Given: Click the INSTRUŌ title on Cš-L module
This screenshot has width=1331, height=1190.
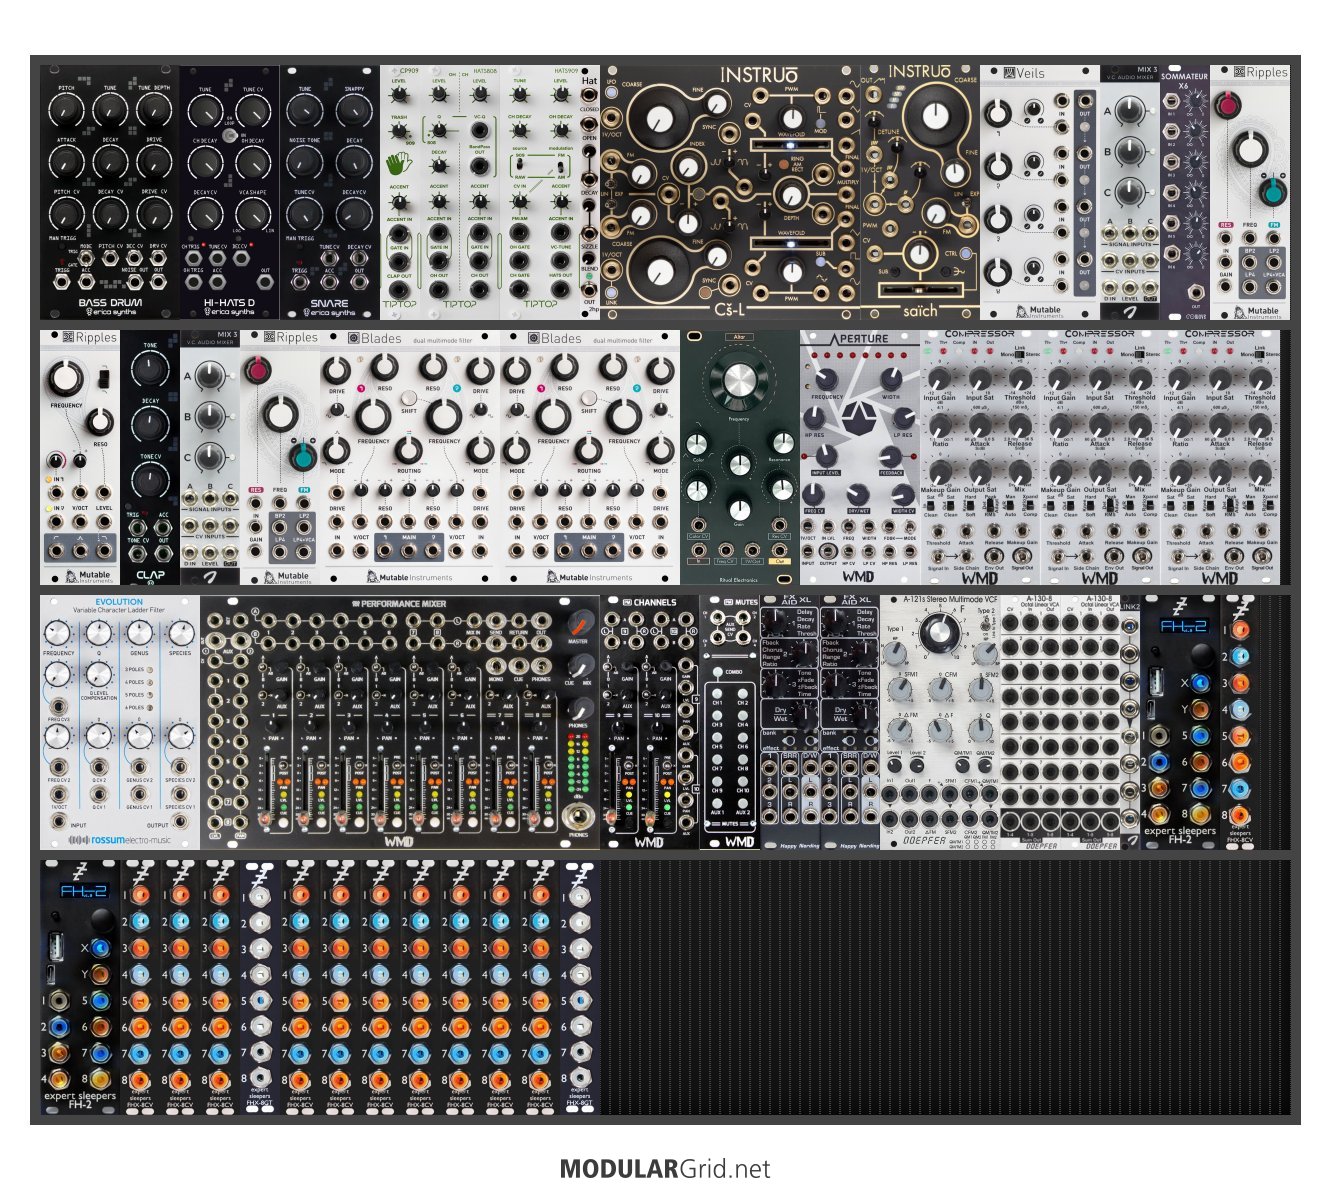Looking at the screenshot, I should [x=760, y=75].
